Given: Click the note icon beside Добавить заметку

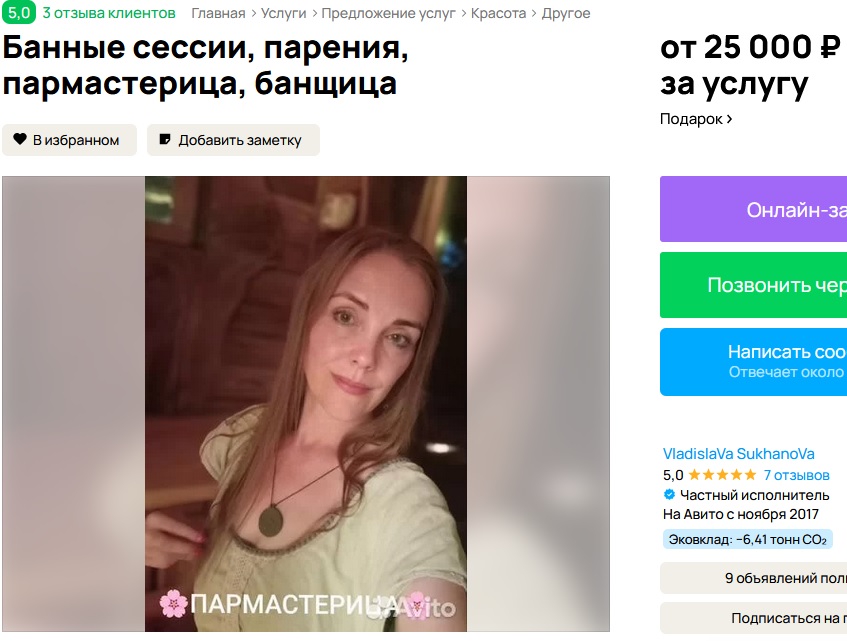Looking at the screenshot, I should click(x=165, y=139).
